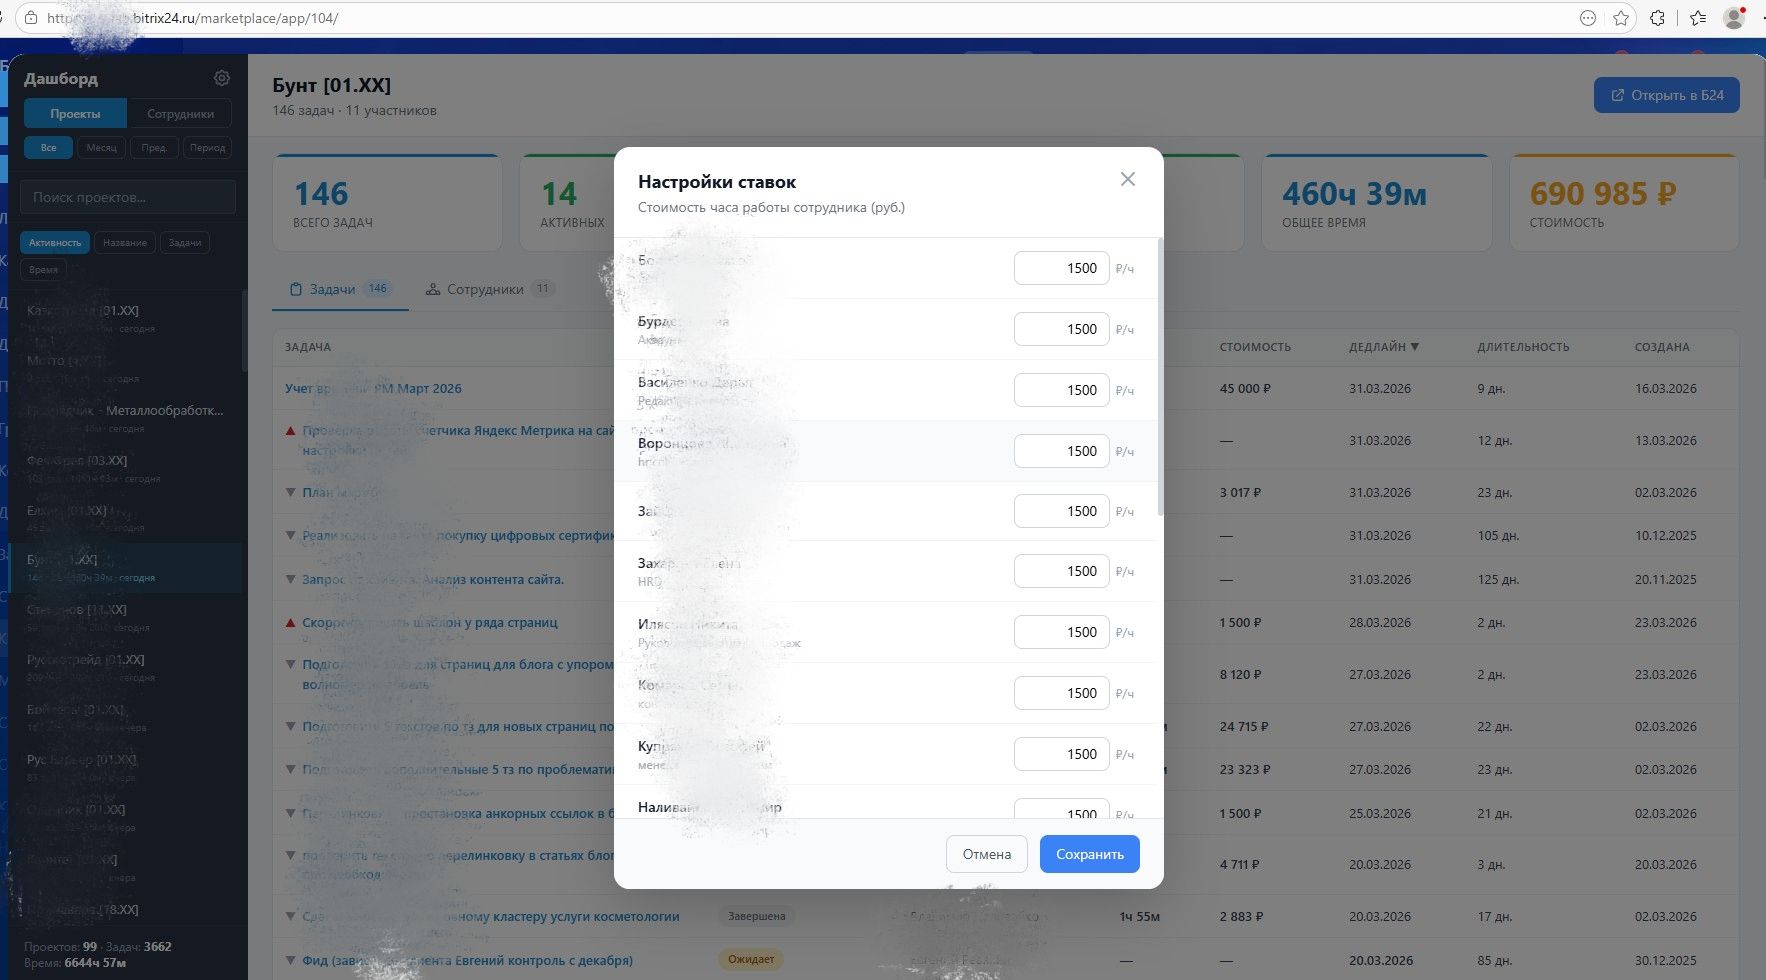Expand the Фид task row triangle
Image resolution: width=1766 pixels, height=980 pixels.
point(291,960)
